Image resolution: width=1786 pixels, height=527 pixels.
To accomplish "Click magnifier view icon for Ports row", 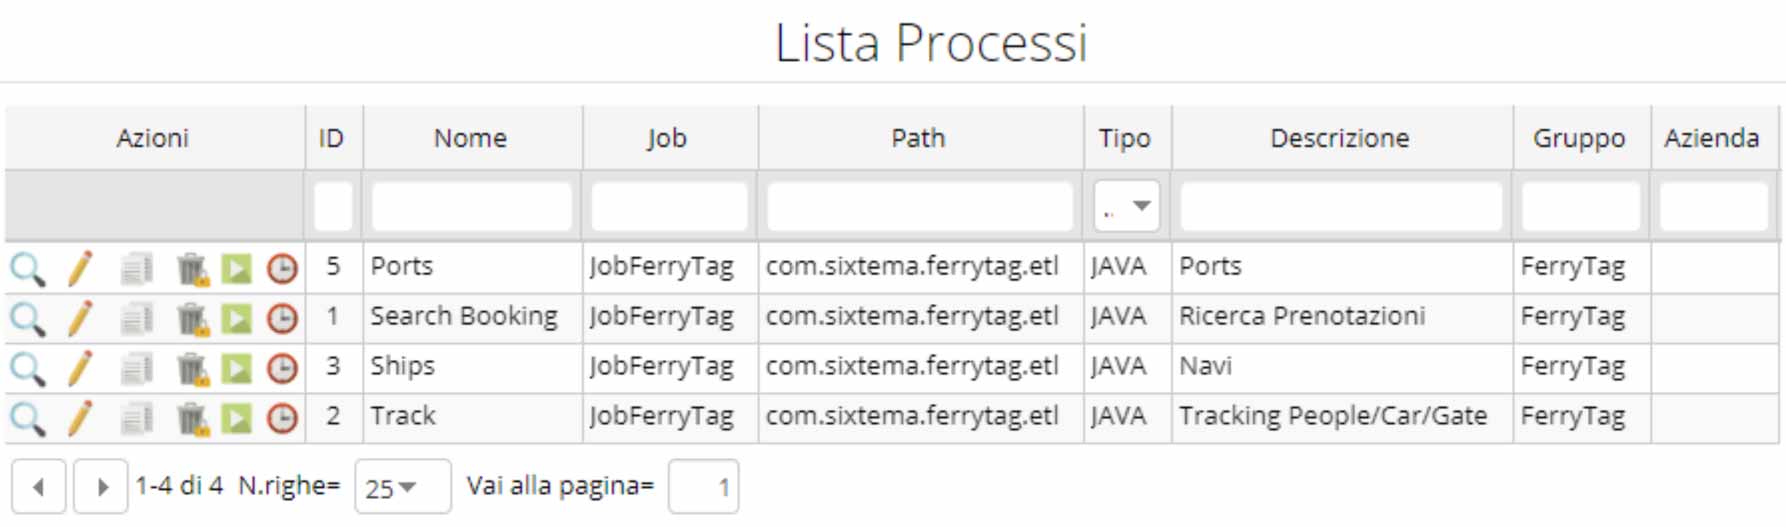I will click(x=28, y=269).
